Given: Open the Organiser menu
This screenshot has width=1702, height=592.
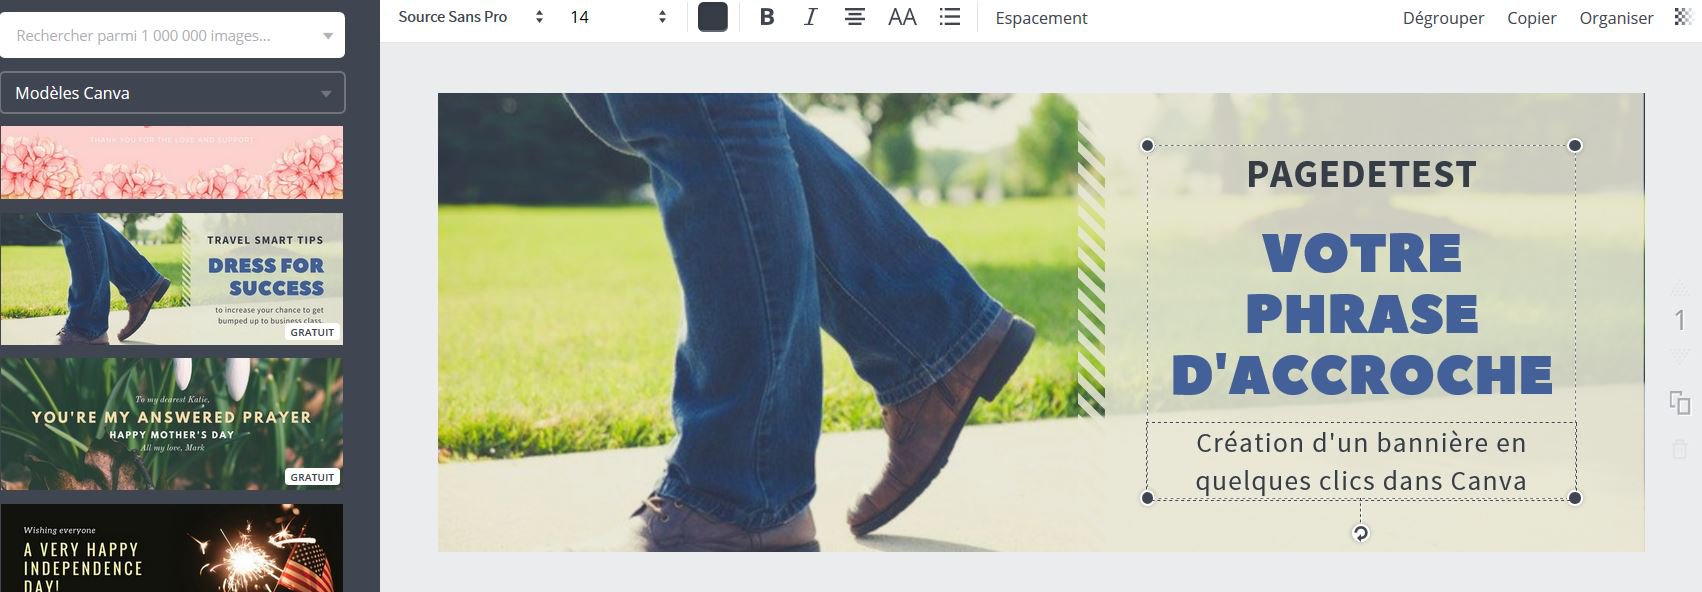Looking at the screenshot, I should coord(1616,18).
